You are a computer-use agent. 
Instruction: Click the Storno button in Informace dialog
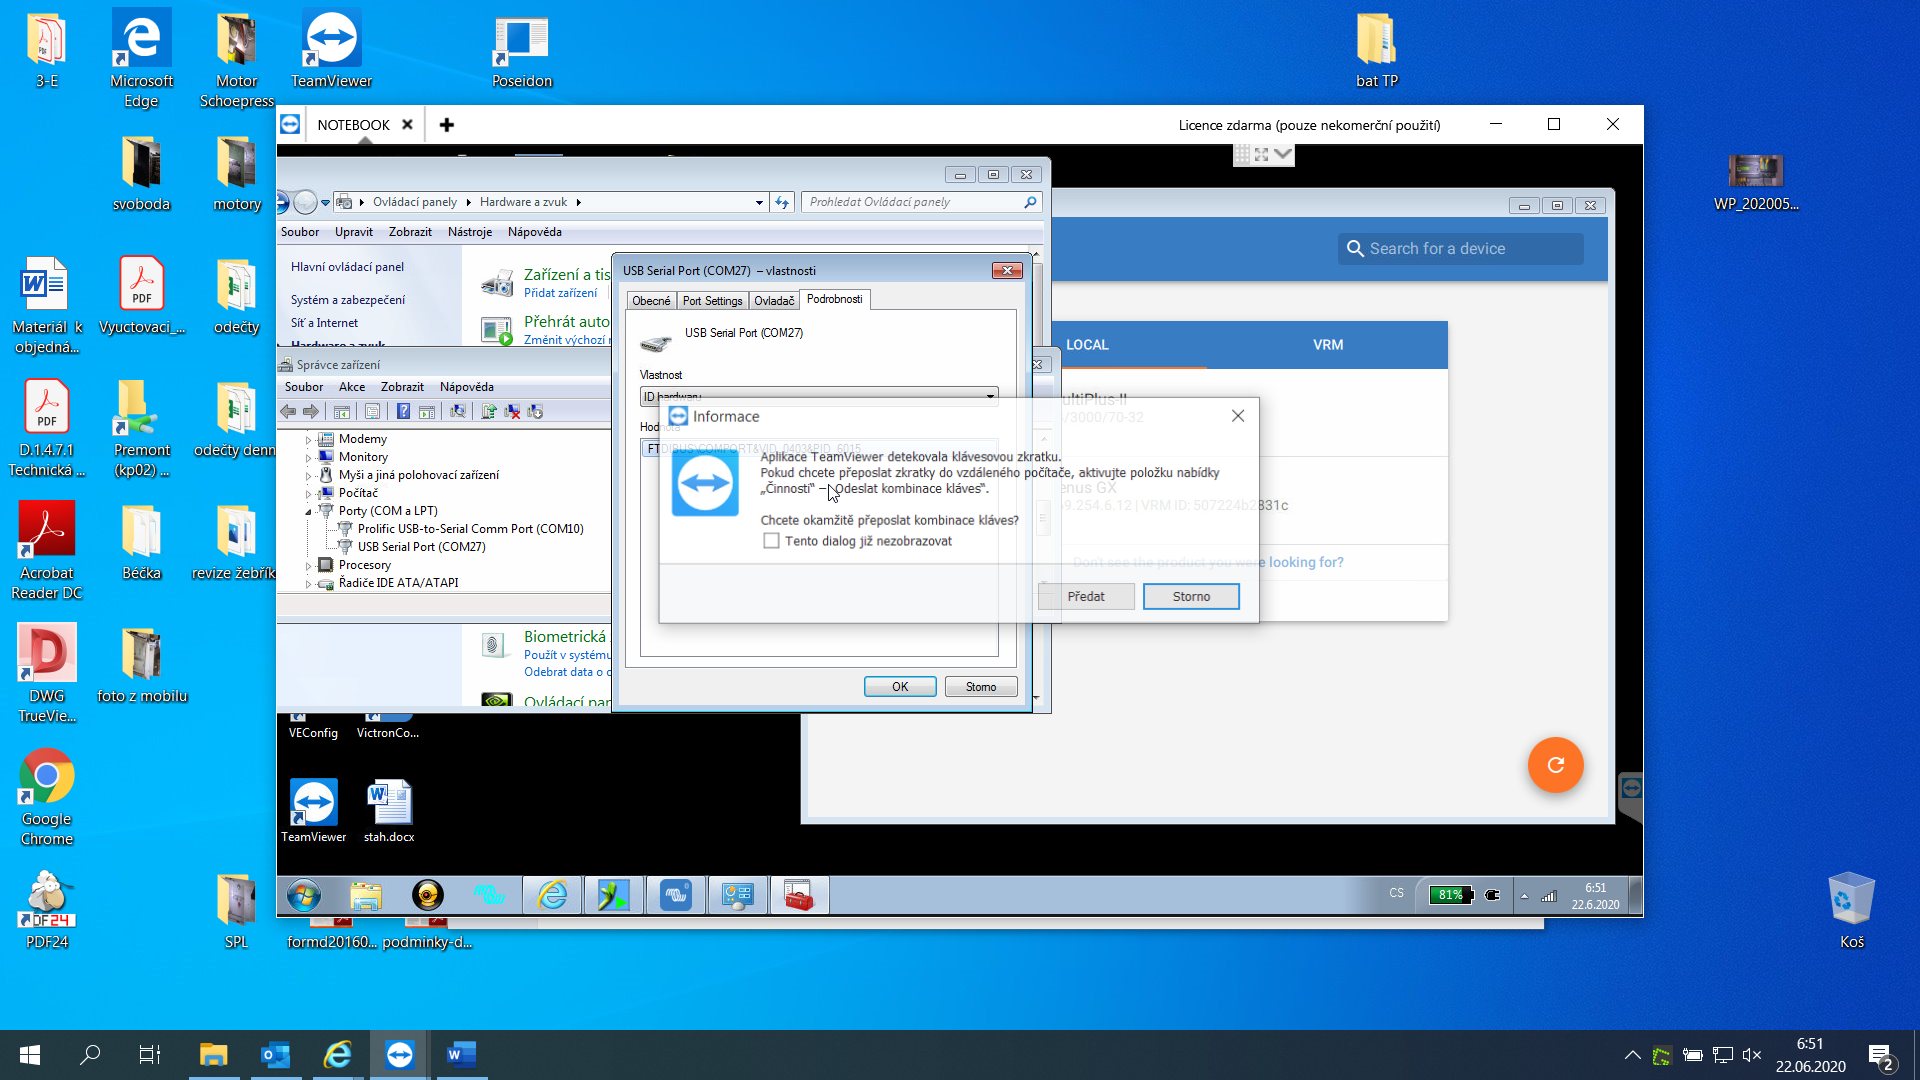(1191, 596)
